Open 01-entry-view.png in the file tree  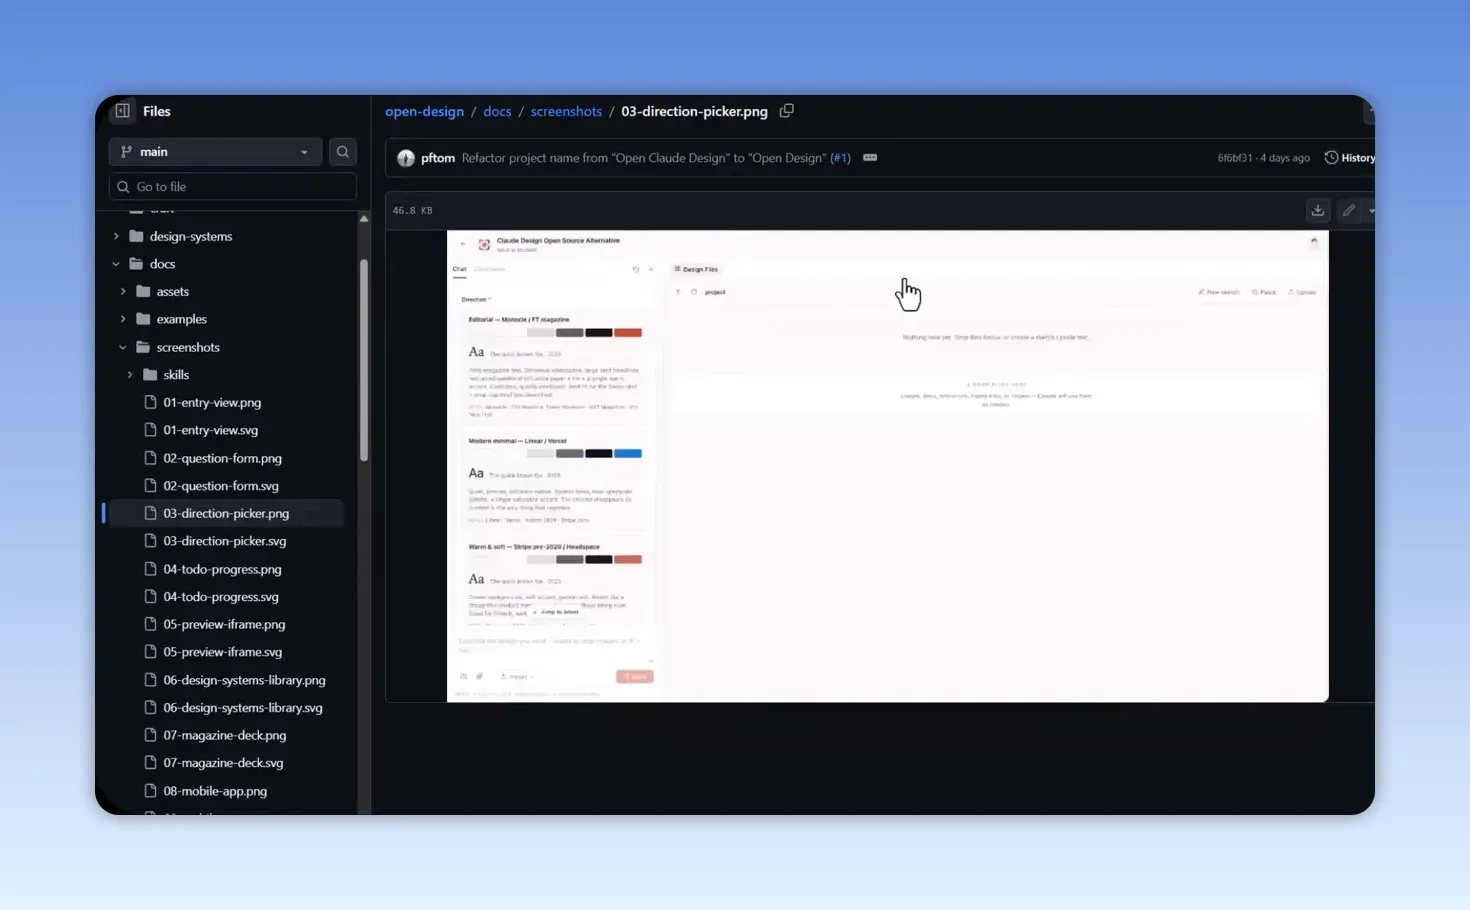pos(212,402)
